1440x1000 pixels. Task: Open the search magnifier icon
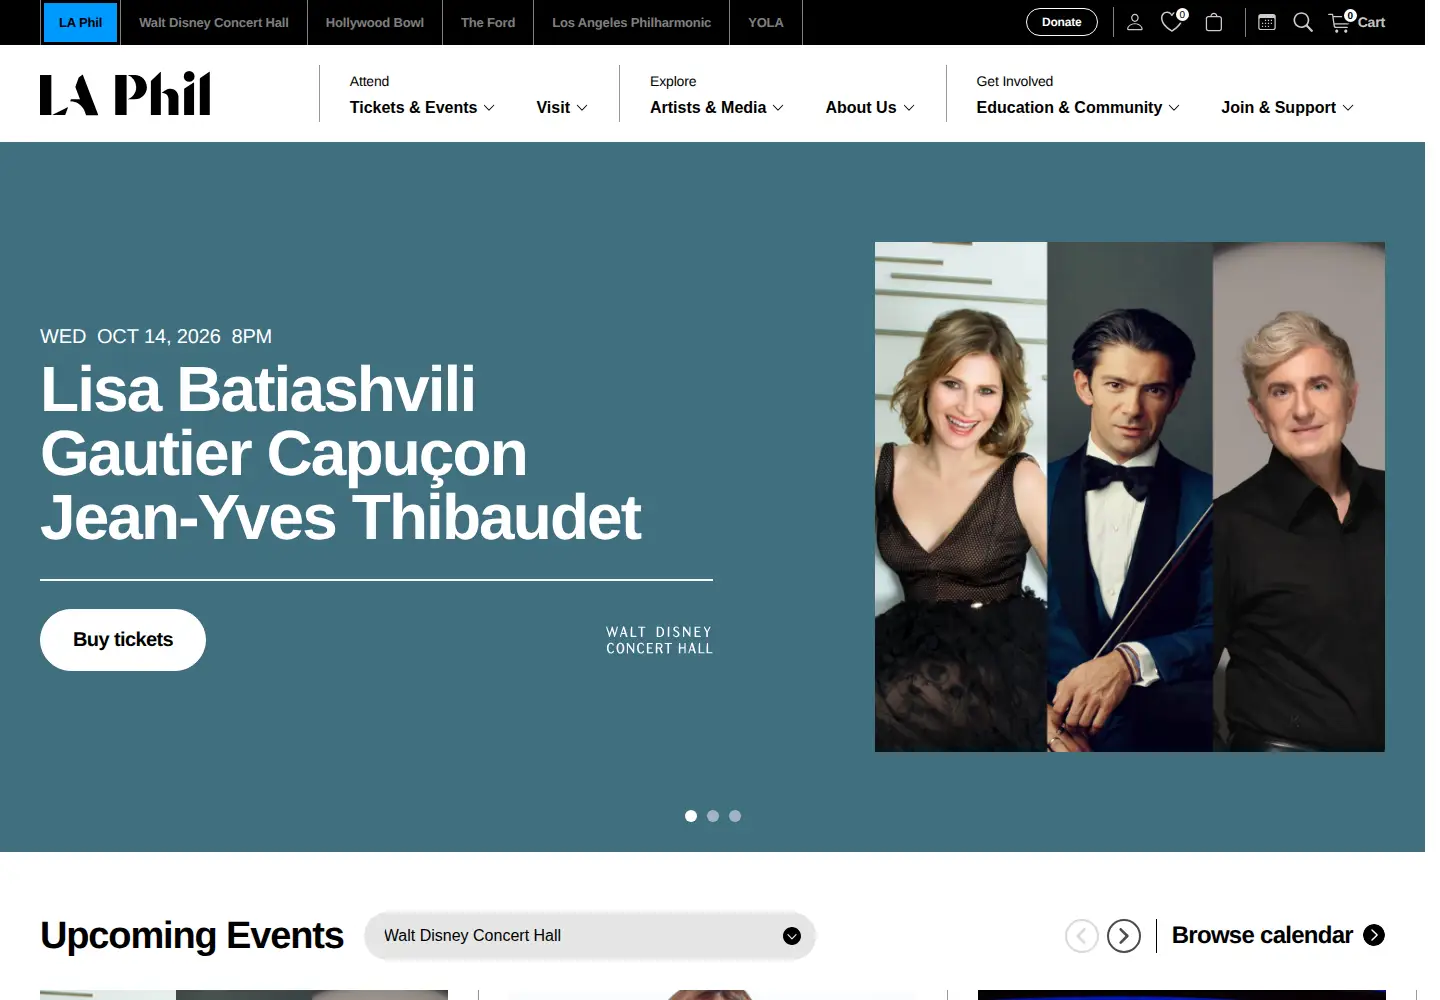click(1303, 22)
